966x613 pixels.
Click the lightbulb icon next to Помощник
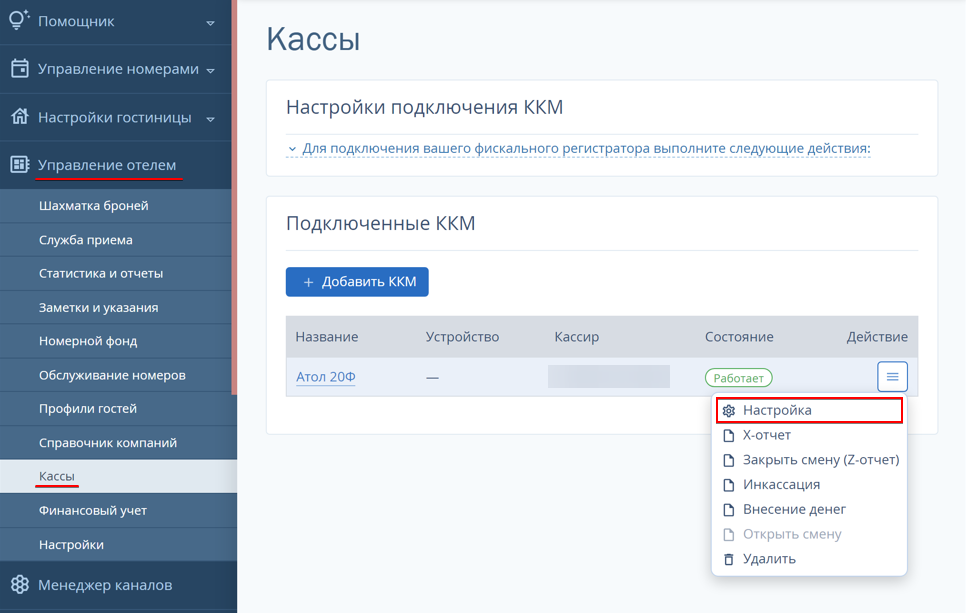[19, 20]
